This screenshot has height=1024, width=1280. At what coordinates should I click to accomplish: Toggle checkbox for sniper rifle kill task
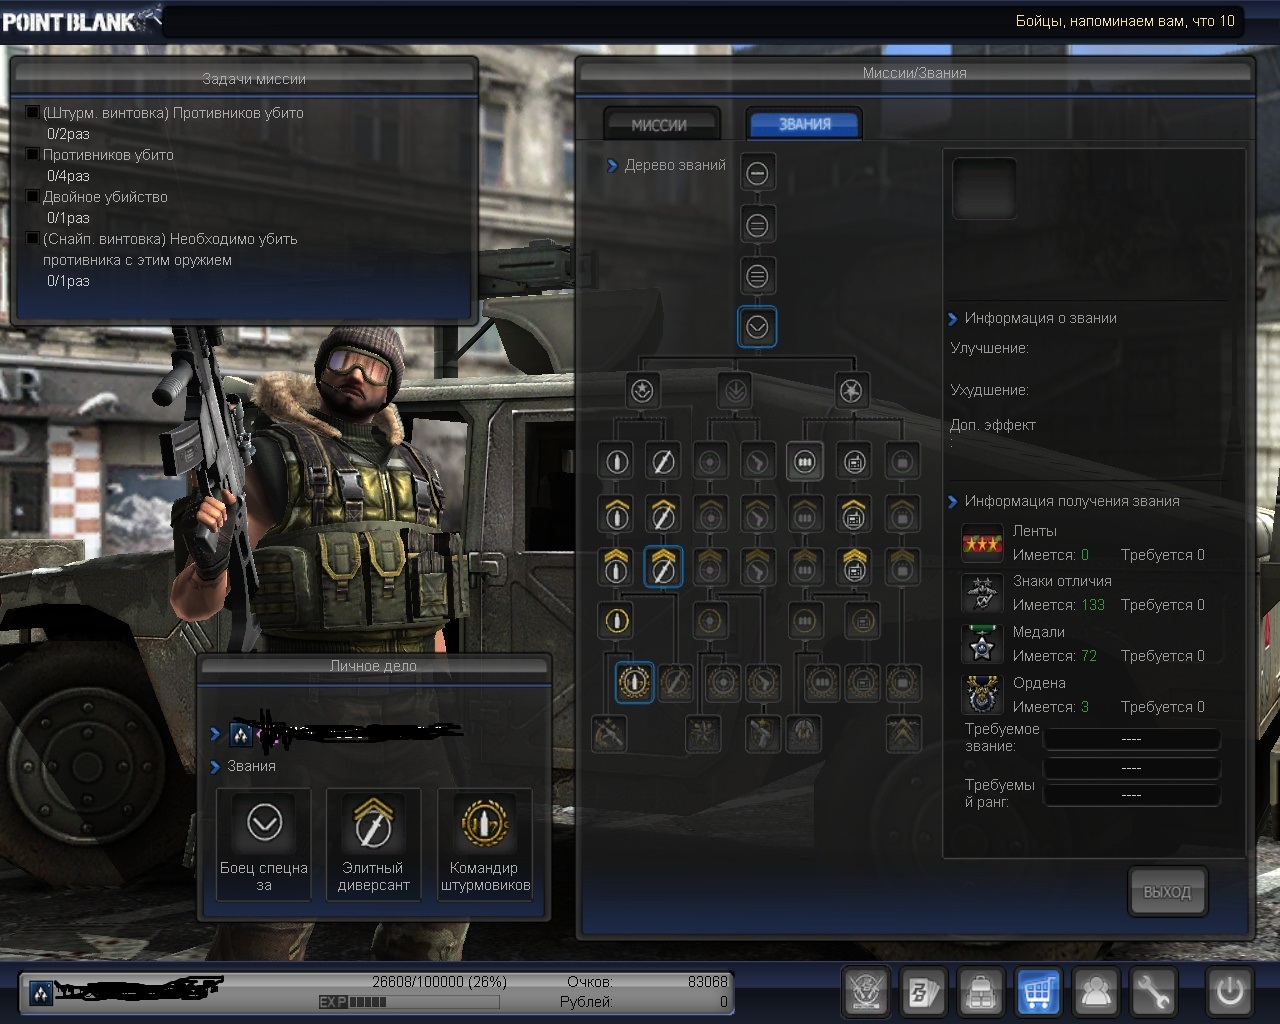click(32, 238)
